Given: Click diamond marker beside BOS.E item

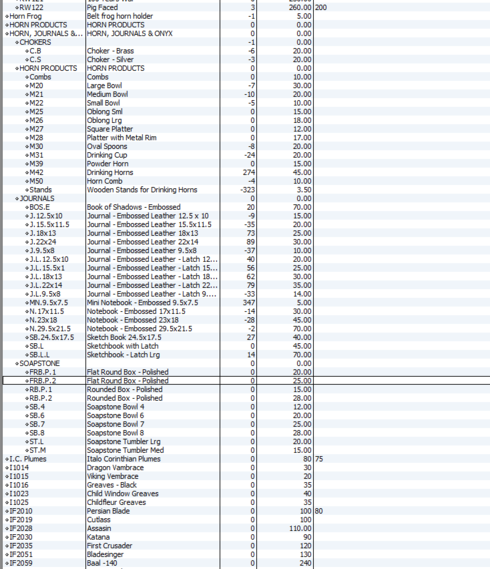Looking at the screenshot, I should [27, 208].
